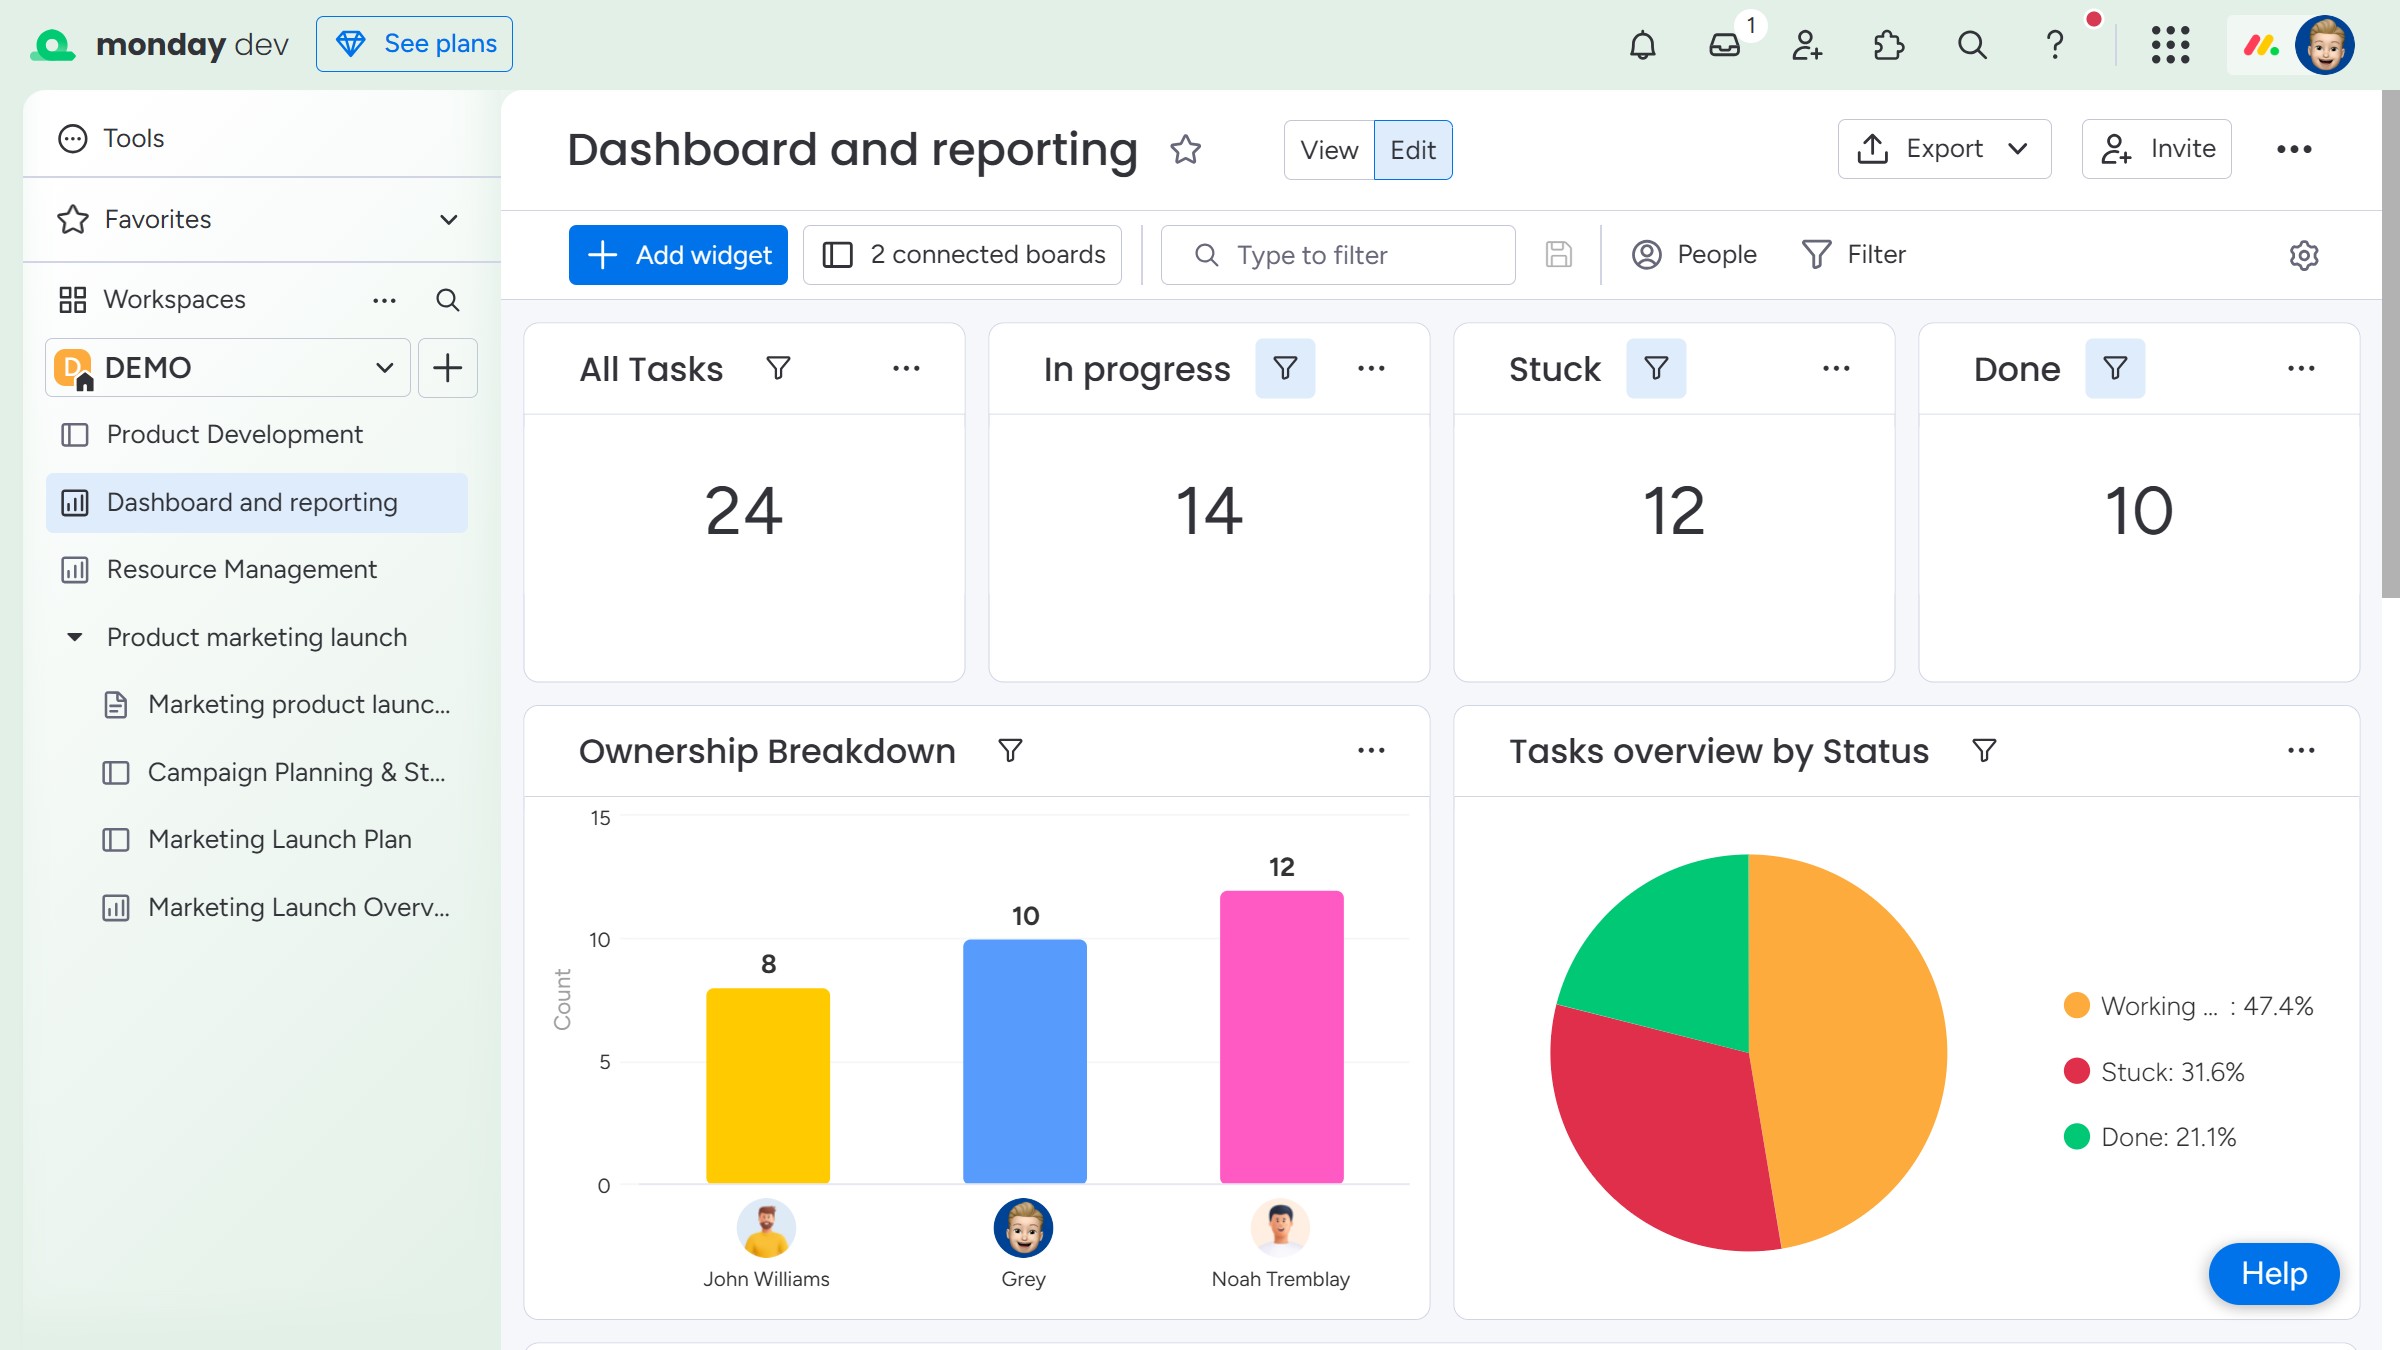The width and height of the screenshot is (2400, 1350).
Task: Open Workspaces more options ellipsis
Action: click(x=384, y=300)
